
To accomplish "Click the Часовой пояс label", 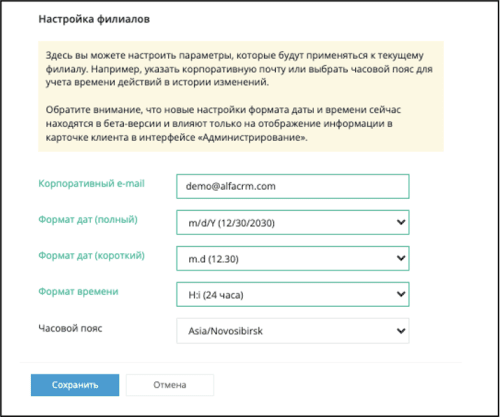I will [x=70, y=328].
